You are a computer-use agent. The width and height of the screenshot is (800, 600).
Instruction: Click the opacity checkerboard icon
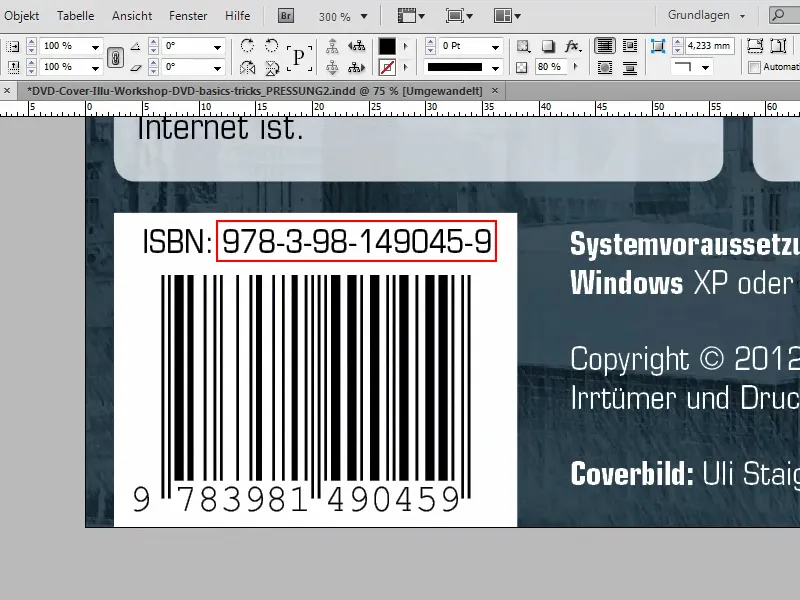pos(521,67)
